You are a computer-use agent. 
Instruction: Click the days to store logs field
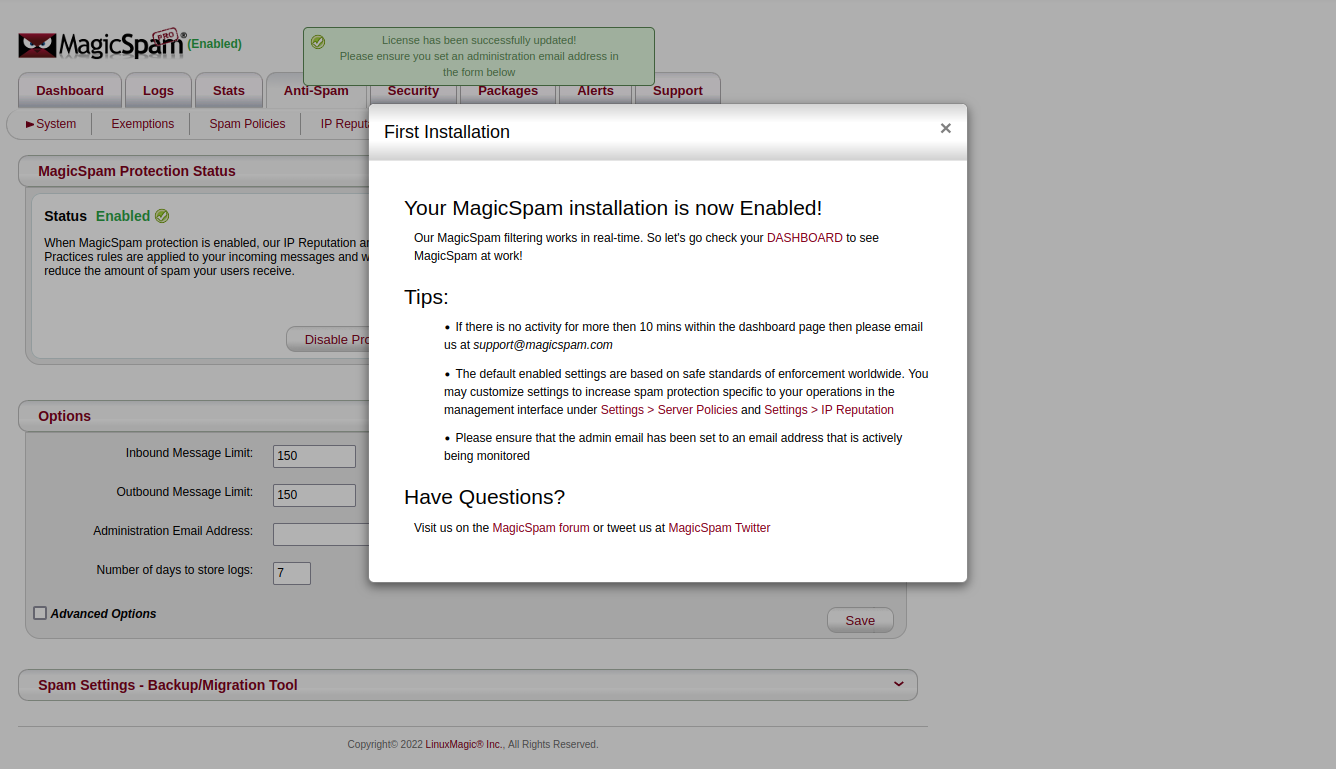coord(292,573)
